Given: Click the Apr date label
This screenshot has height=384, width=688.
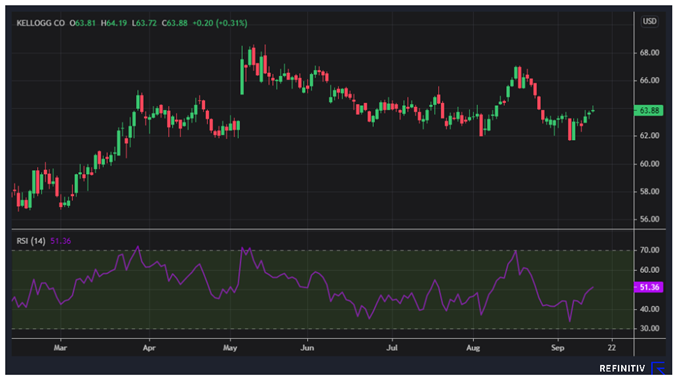Looking at the screenshot, I should 149,348.
